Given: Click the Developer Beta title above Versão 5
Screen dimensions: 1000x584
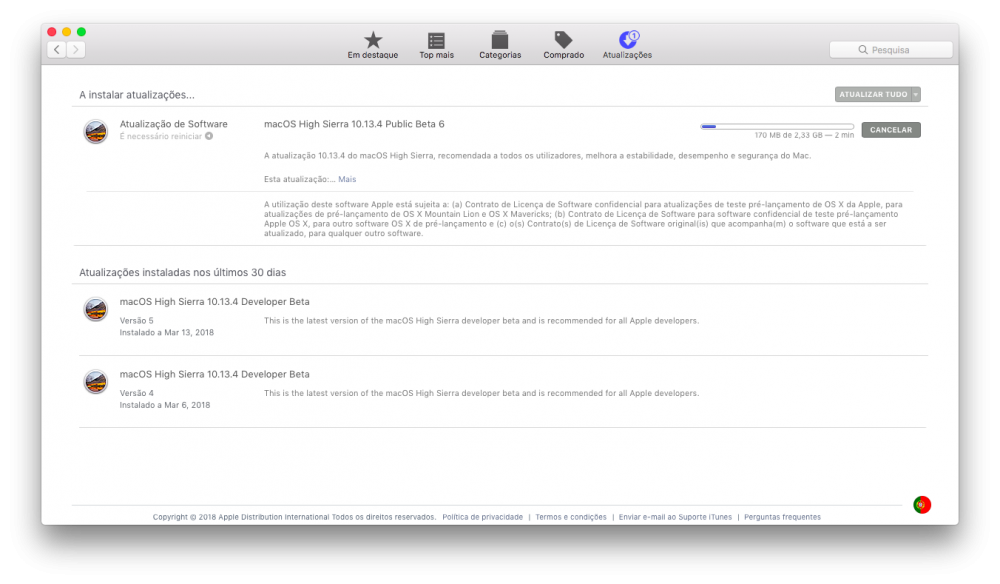Looking at the screenshot, I should [214, 302].
